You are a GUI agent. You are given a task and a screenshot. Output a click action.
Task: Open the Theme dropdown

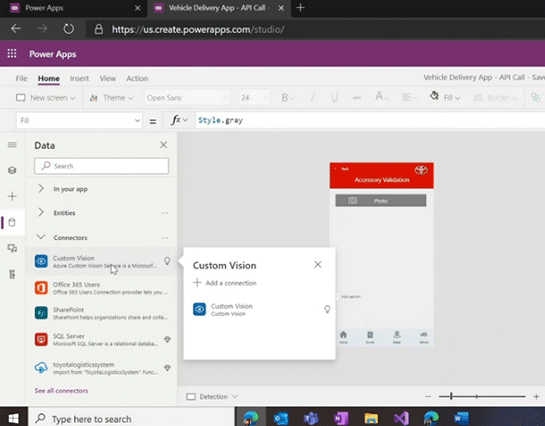click(111, 98)
